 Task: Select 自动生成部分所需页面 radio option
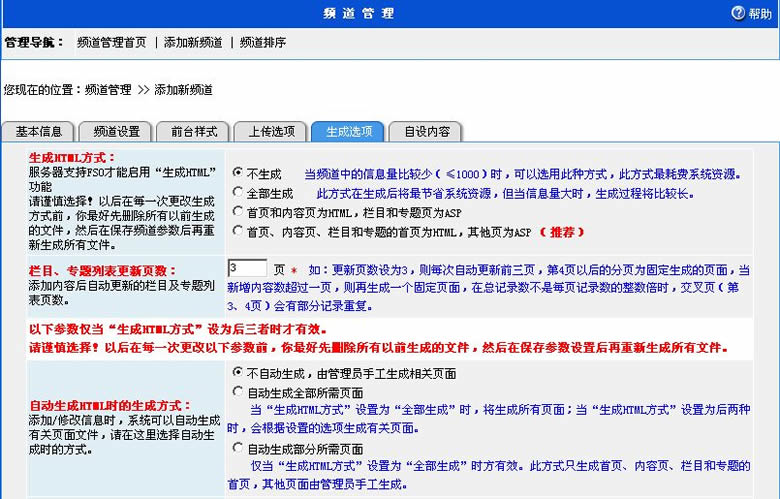pyautogui.click(x=238, y=448)
